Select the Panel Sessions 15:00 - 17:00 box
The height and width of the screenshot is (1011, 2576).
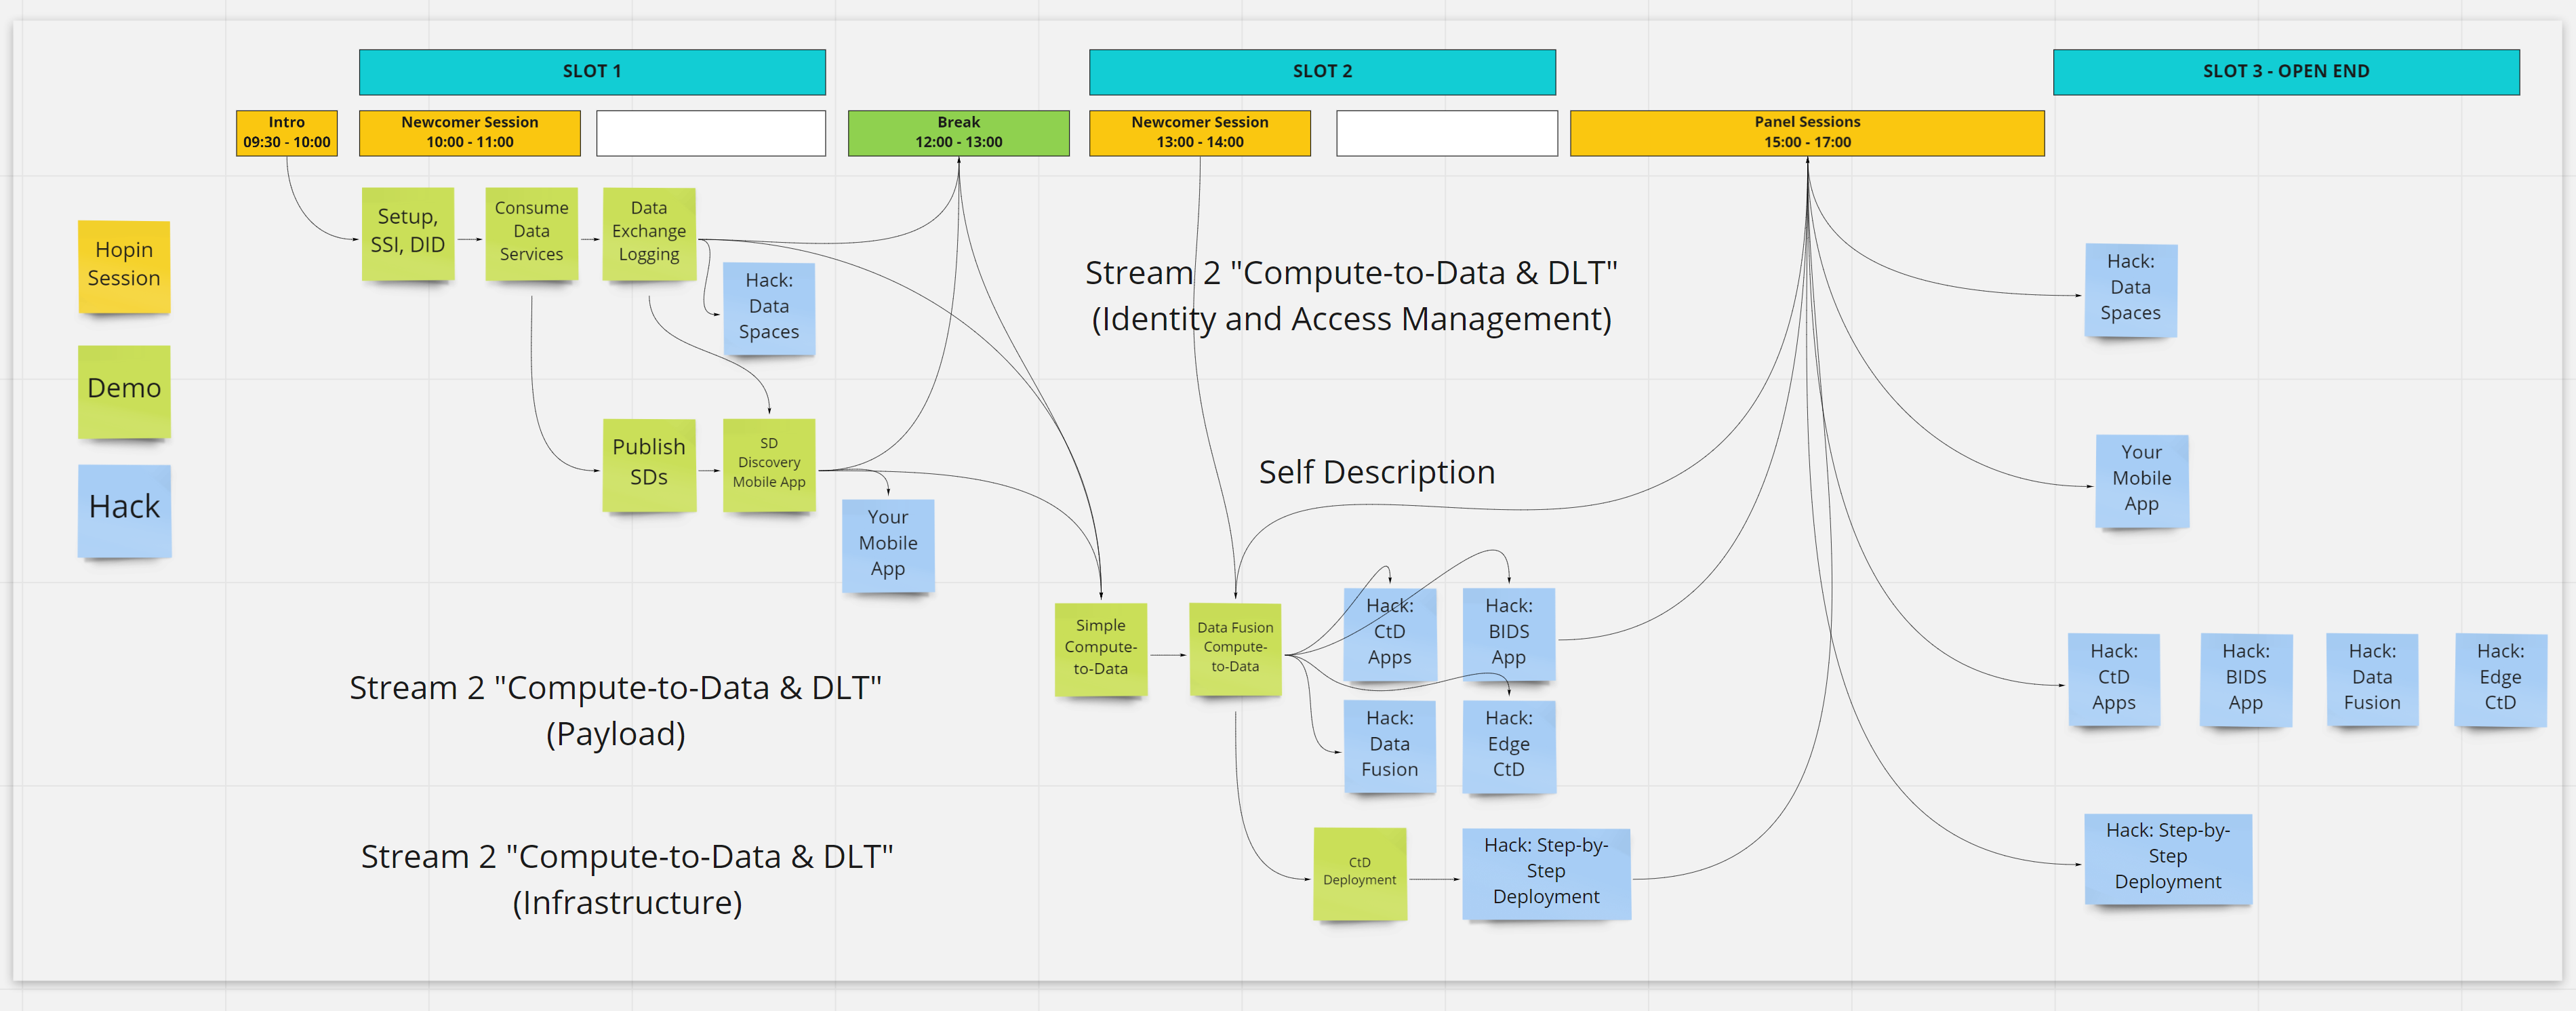pos(1807,133)
